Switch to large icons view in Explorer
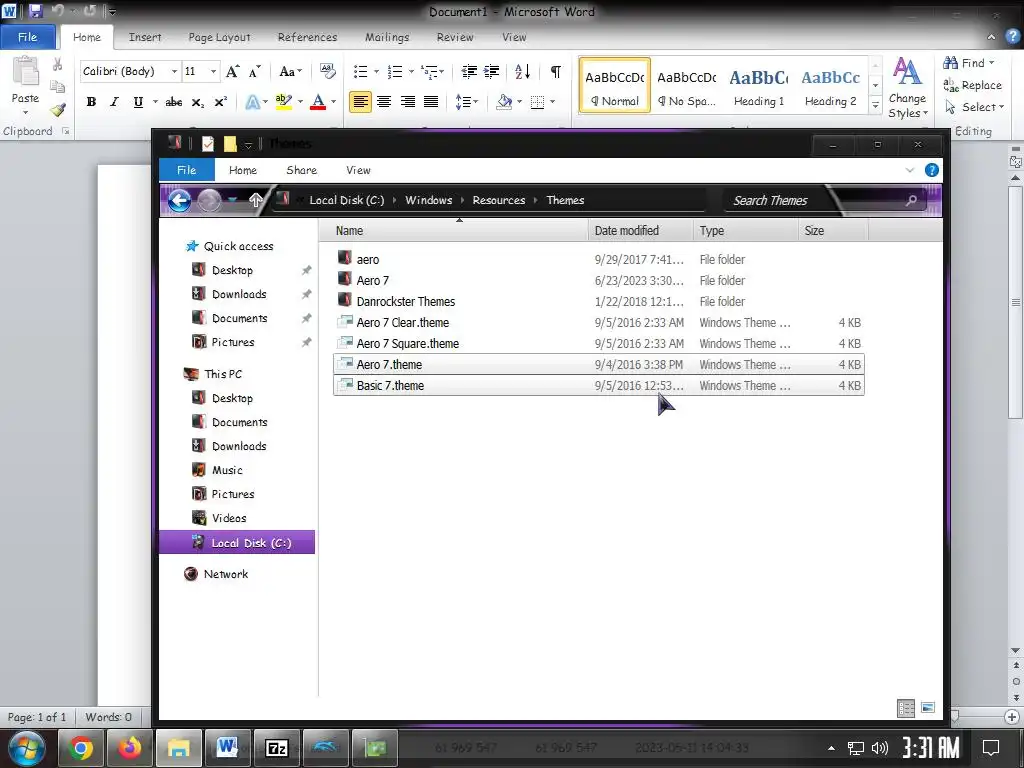This screenshot has height=768, width=1024. [928, 707]
